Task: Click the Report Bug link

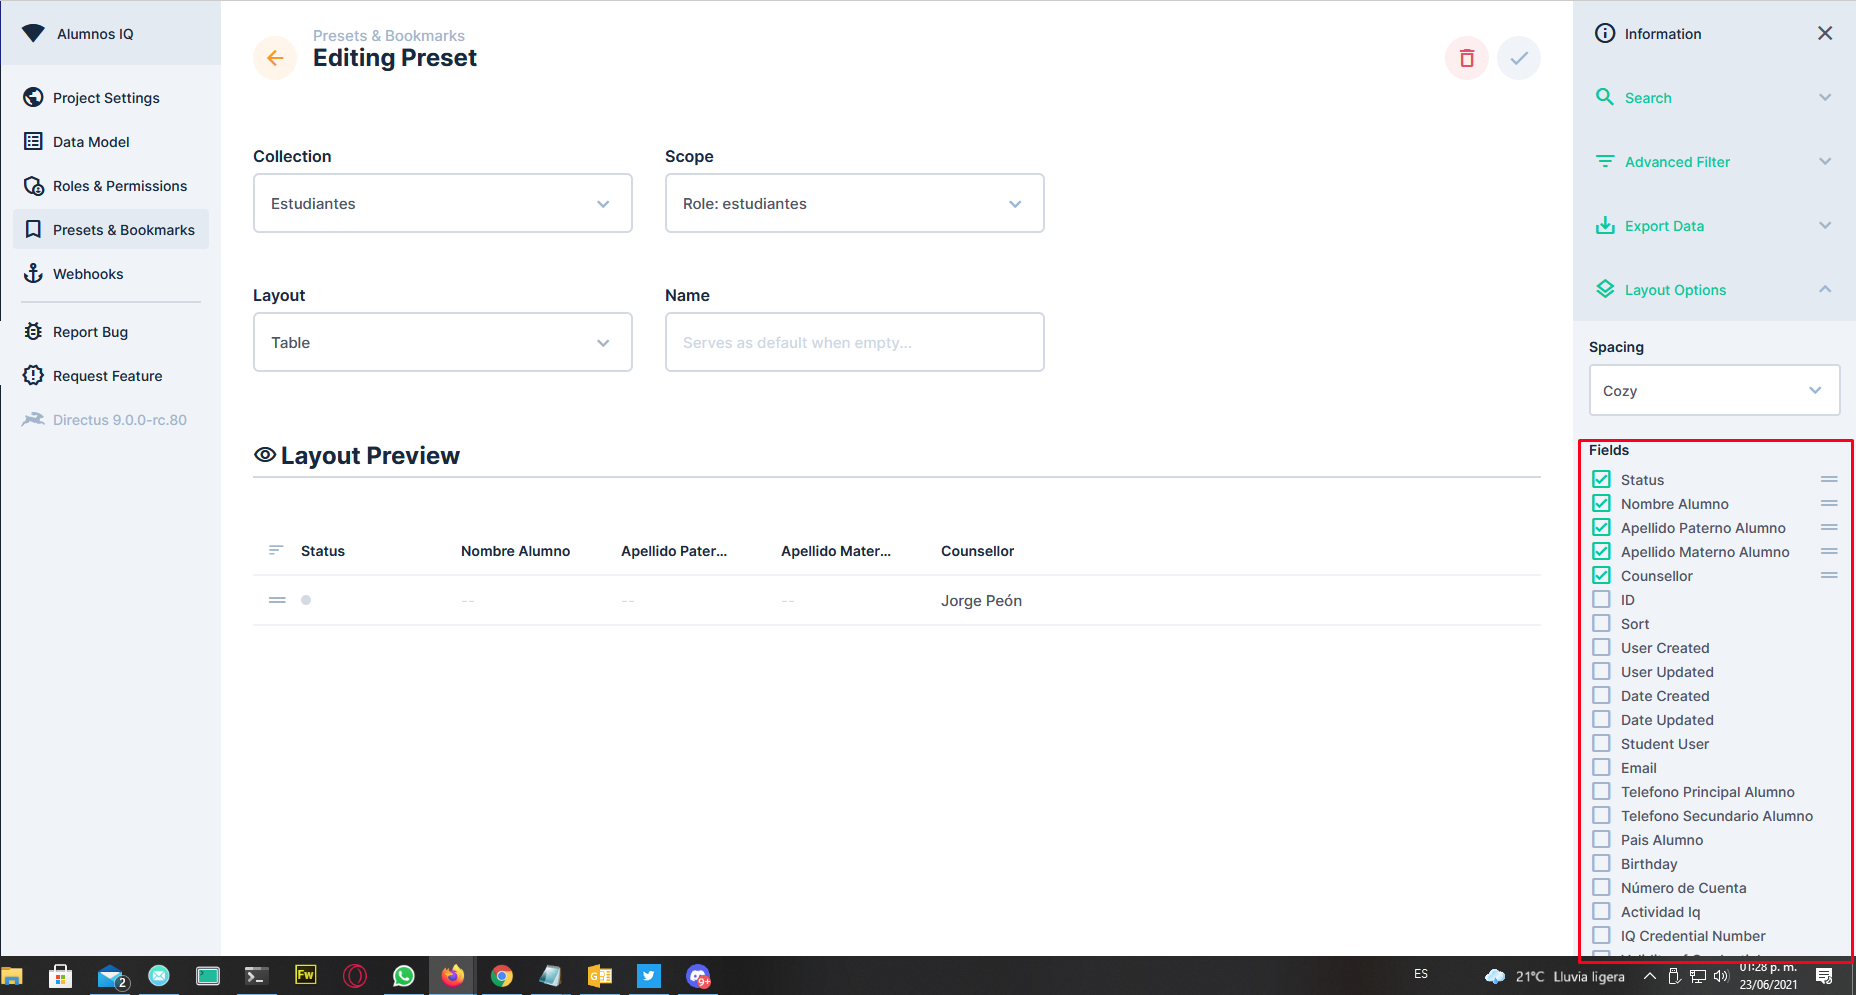Action: point(111,331)
